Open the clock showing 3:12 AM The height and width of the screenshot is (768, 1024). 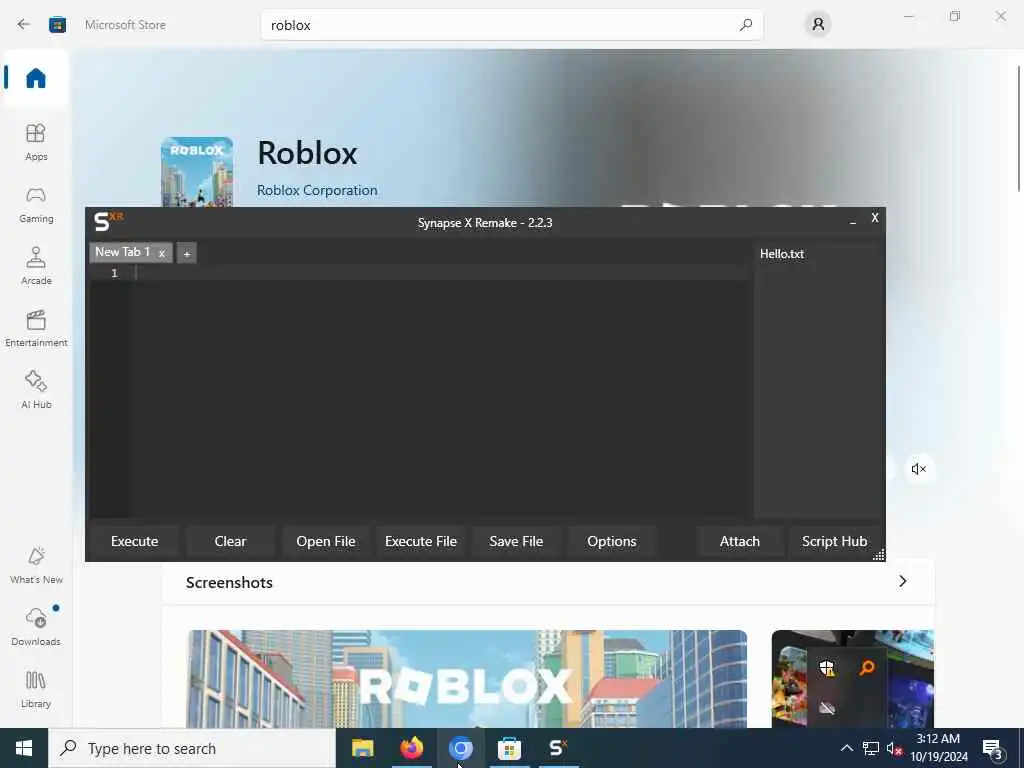[938, 748]
